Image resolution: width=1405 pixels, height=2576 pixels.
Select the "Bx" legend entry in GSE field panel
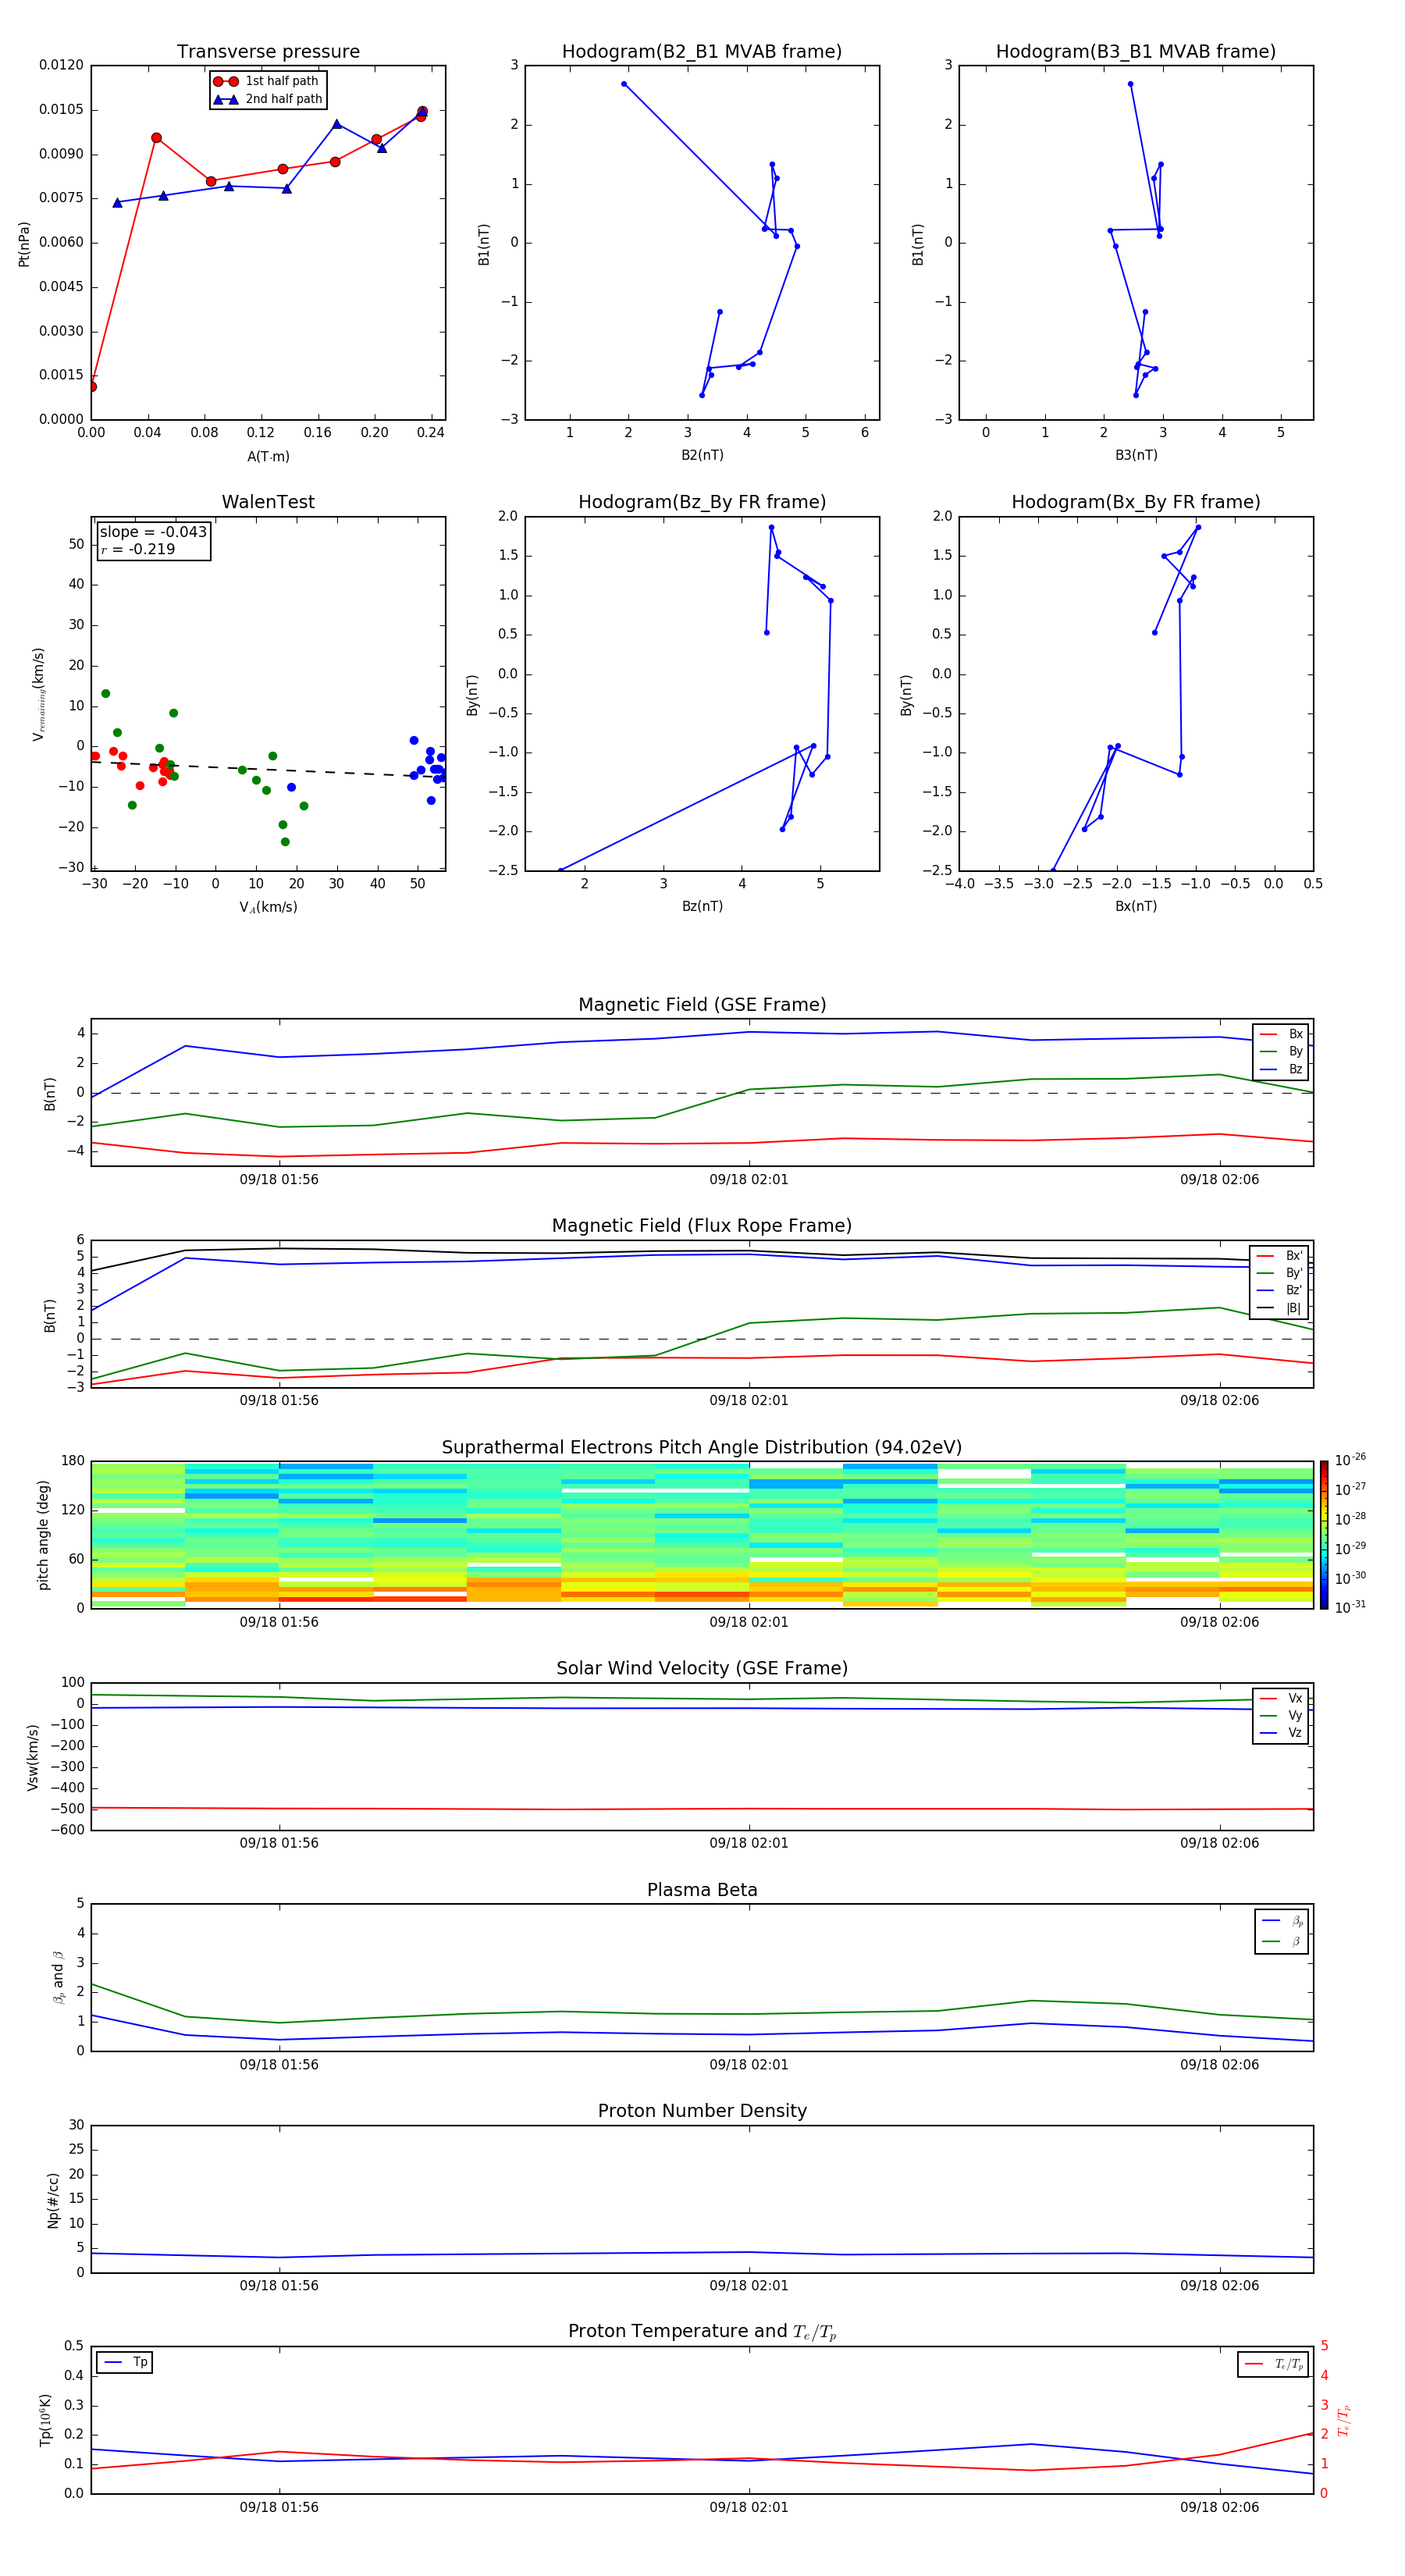[x=1281, y=1035]
